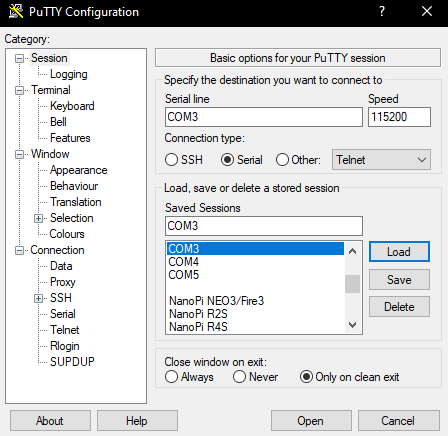Select COM4 in saved sessions list
The image size is (448, 436).
click(255, 262)
